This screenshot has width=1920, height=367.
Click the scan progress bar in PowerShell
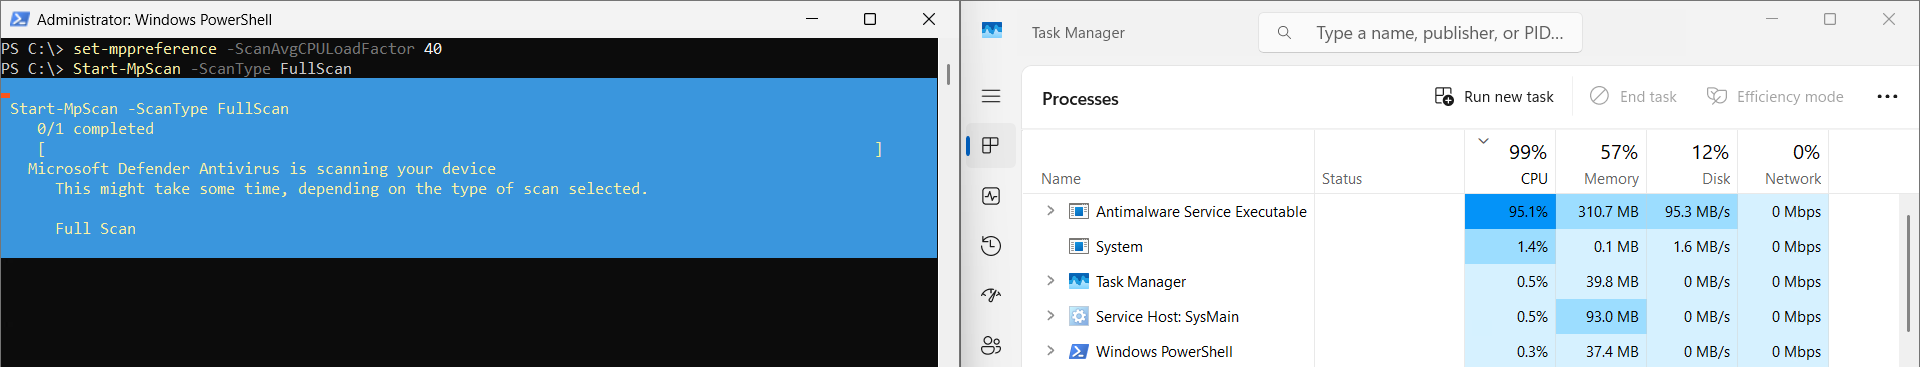point(460,149)
